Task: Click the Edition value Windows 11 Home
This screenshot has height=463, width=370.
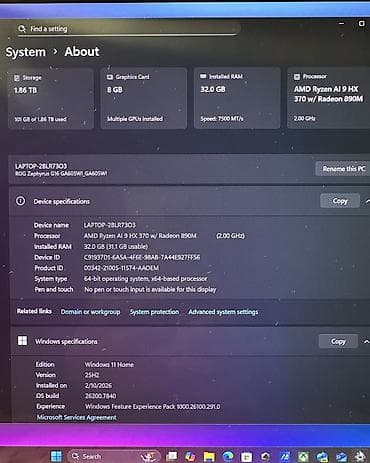Action: (x=109, y=365)
